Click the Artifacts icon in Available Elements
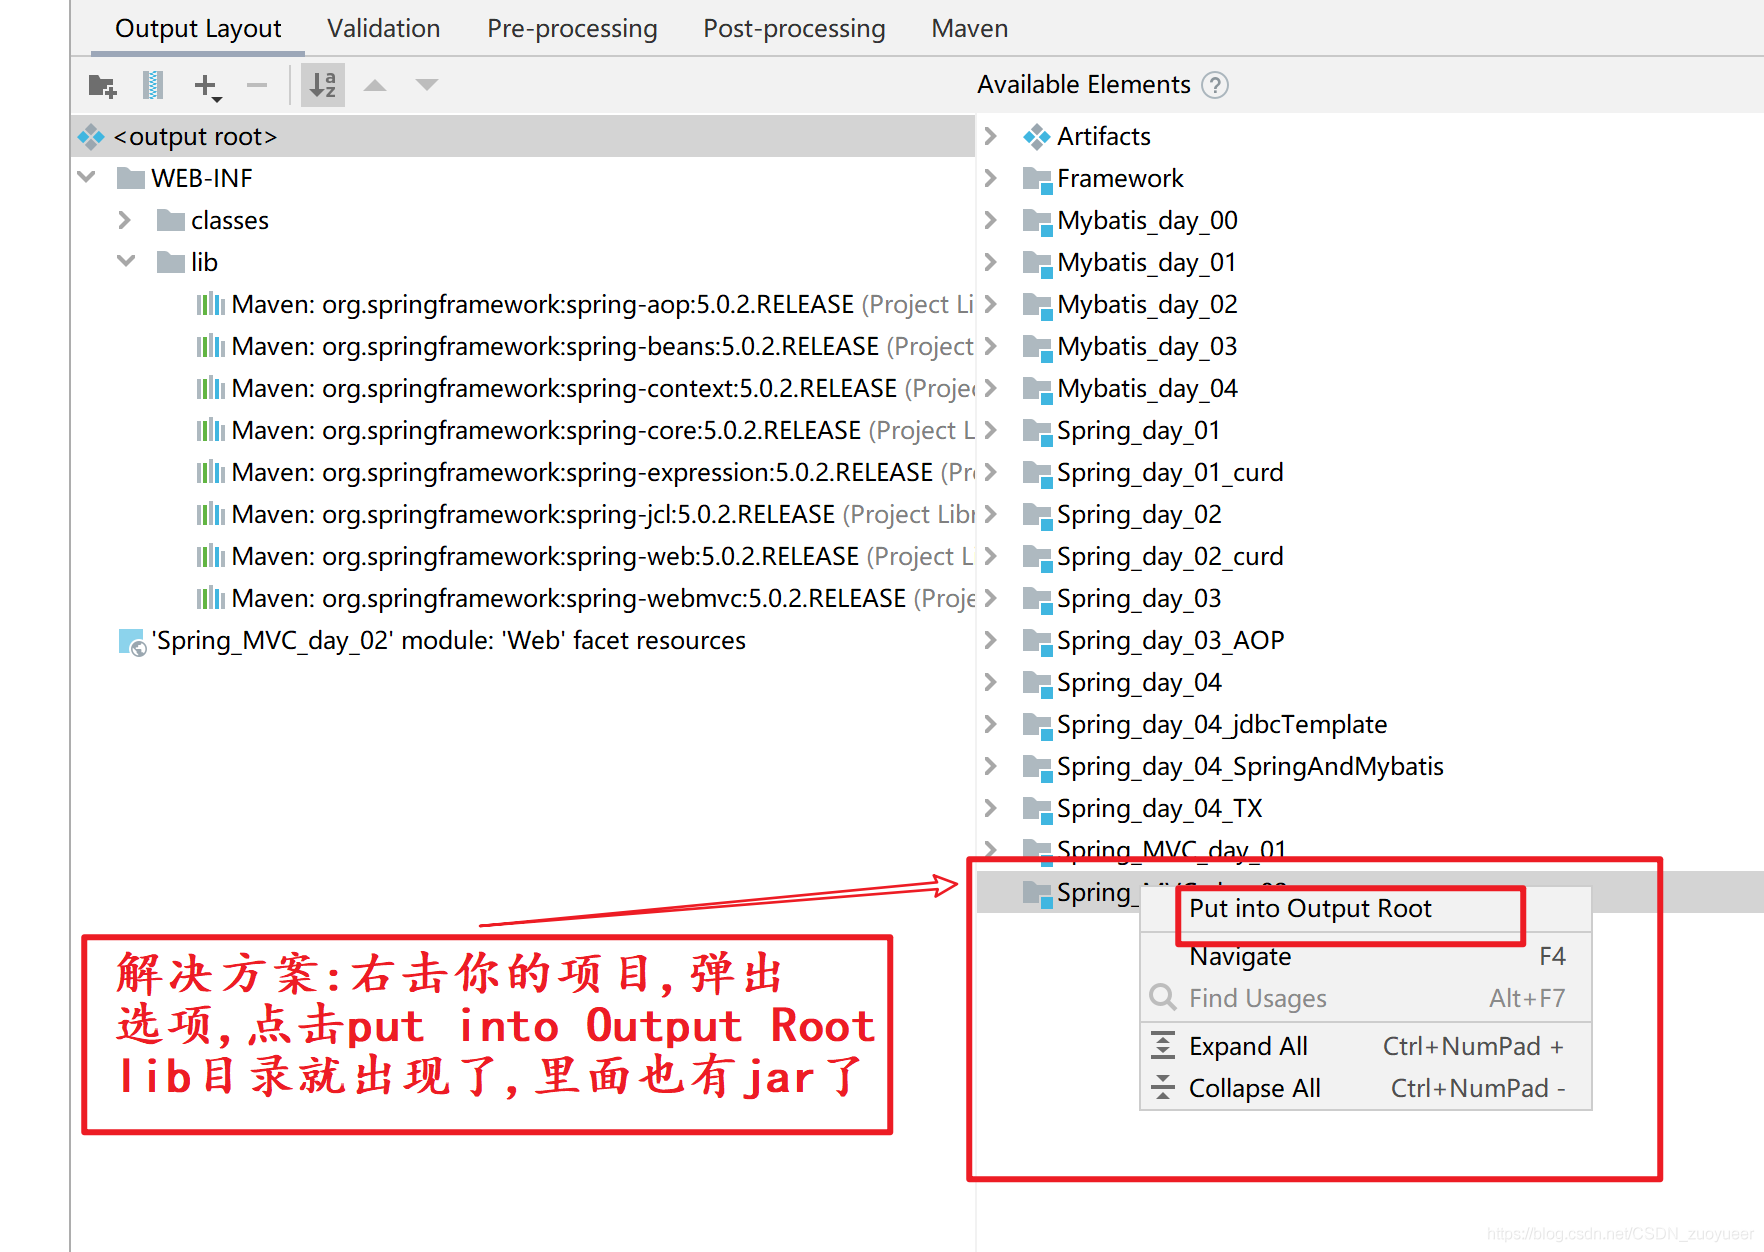 click(1037, 137)
